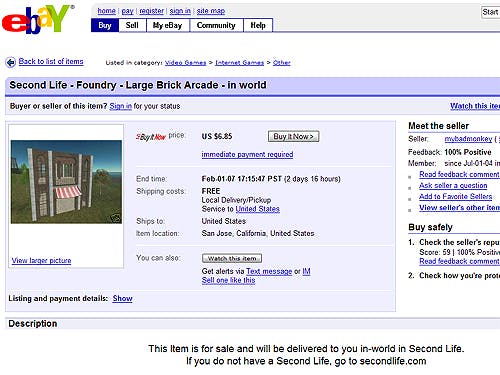The height and width of the screenshot is (375, 500).
Task: Click the FREE shipping cost text
Action: pyautogui.click(x=211, y=191)
